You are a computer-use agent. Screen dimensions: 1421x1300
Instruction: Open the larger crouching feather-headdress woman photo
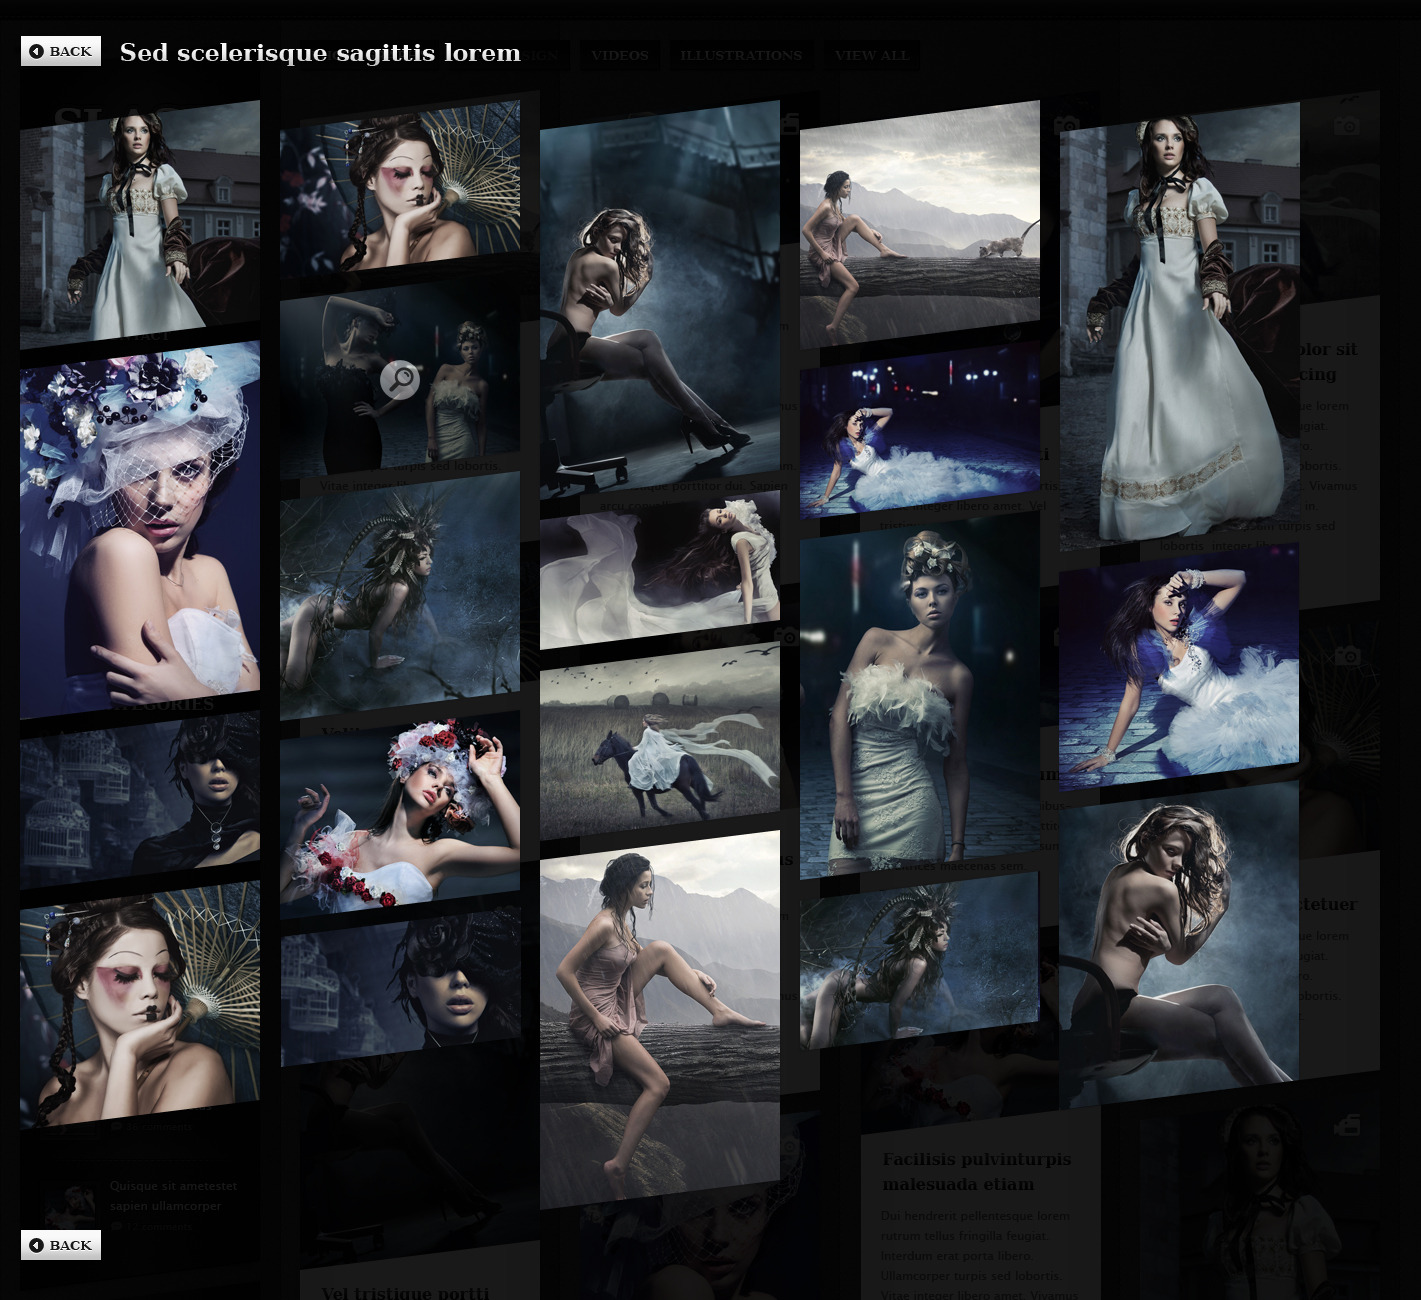[x=400, y=595]
